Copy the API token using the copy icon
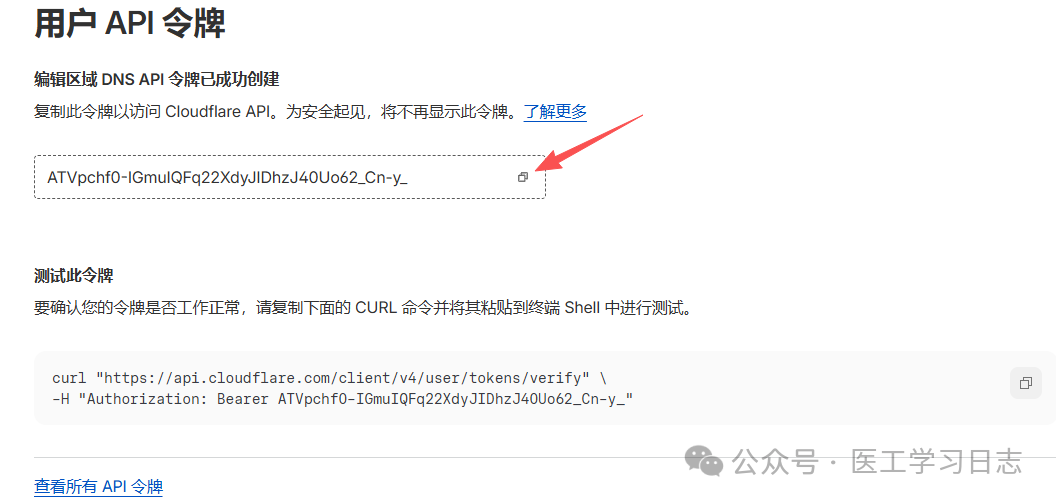Viewport: 1056px width, 504px height. 523,177
